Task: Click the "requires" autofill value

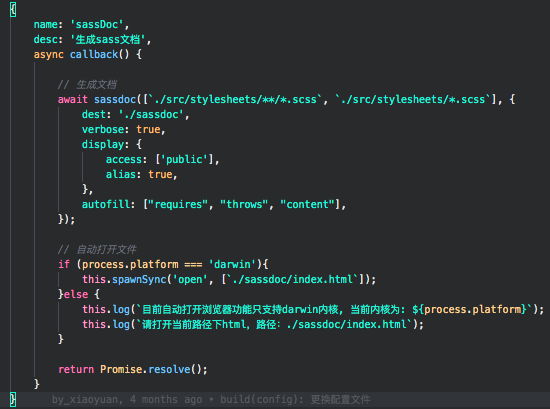Action: pos(178,204)
